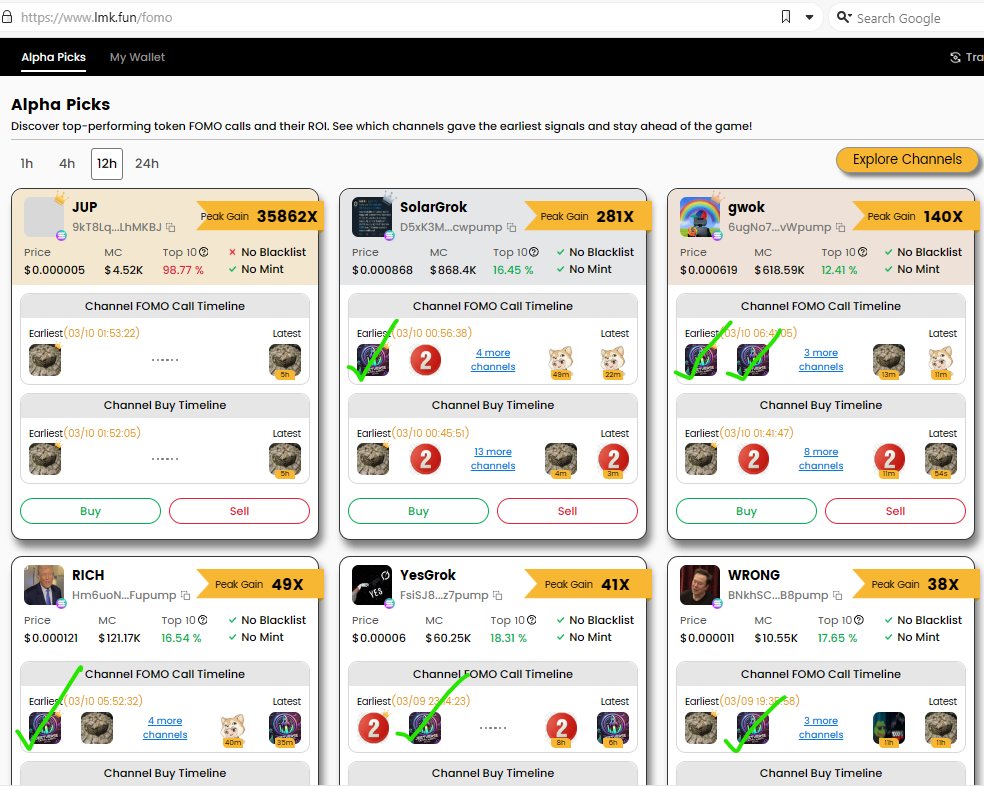Click the WRONG Peak Gain 38X badge
Image resolution: width=984 pixels, height=786 pixels.
click(915, 584)
